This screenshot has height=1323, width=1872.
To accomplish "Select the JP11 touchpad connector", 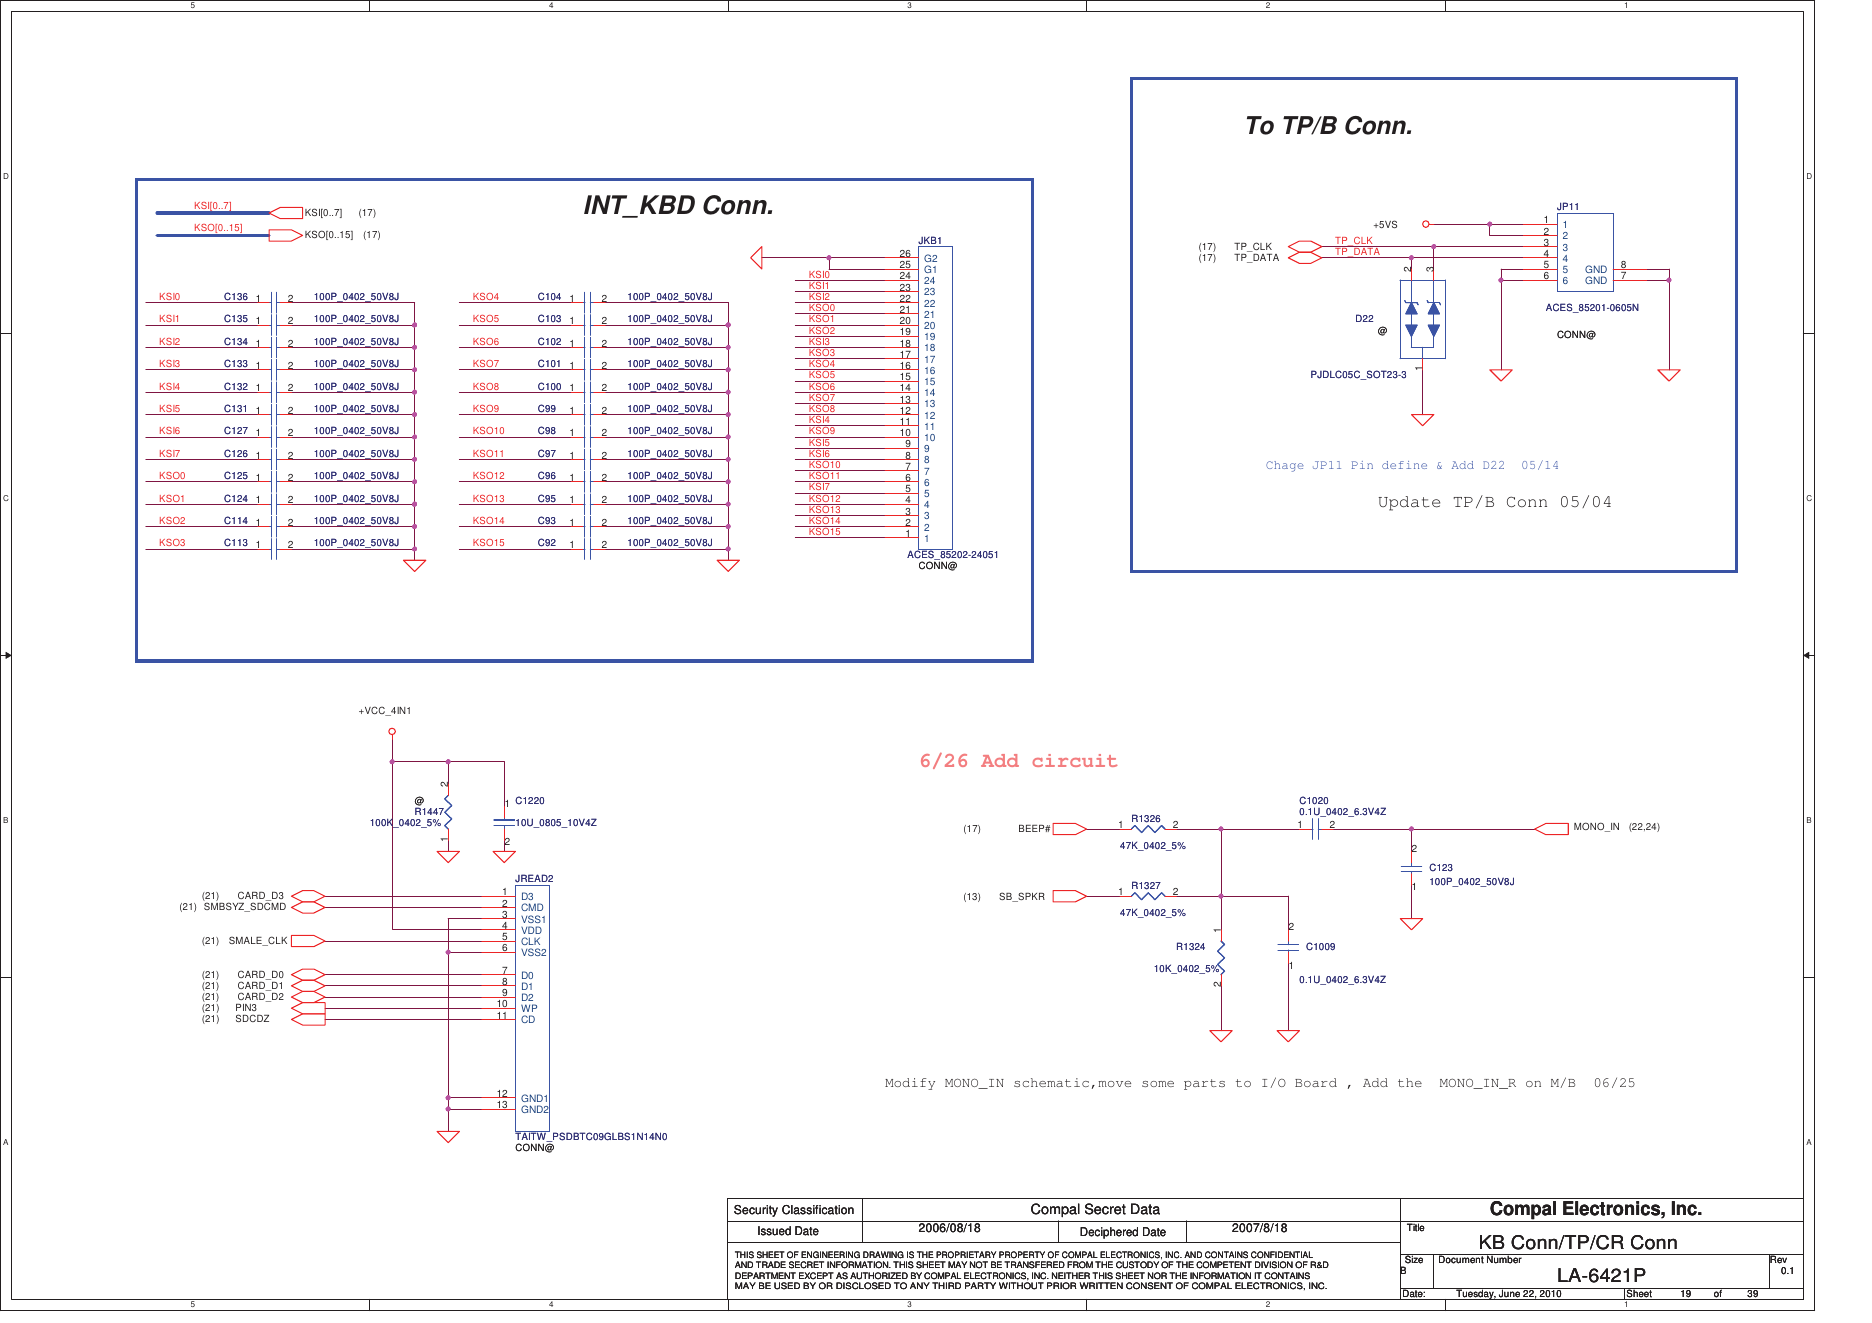I will (1585, 253).
